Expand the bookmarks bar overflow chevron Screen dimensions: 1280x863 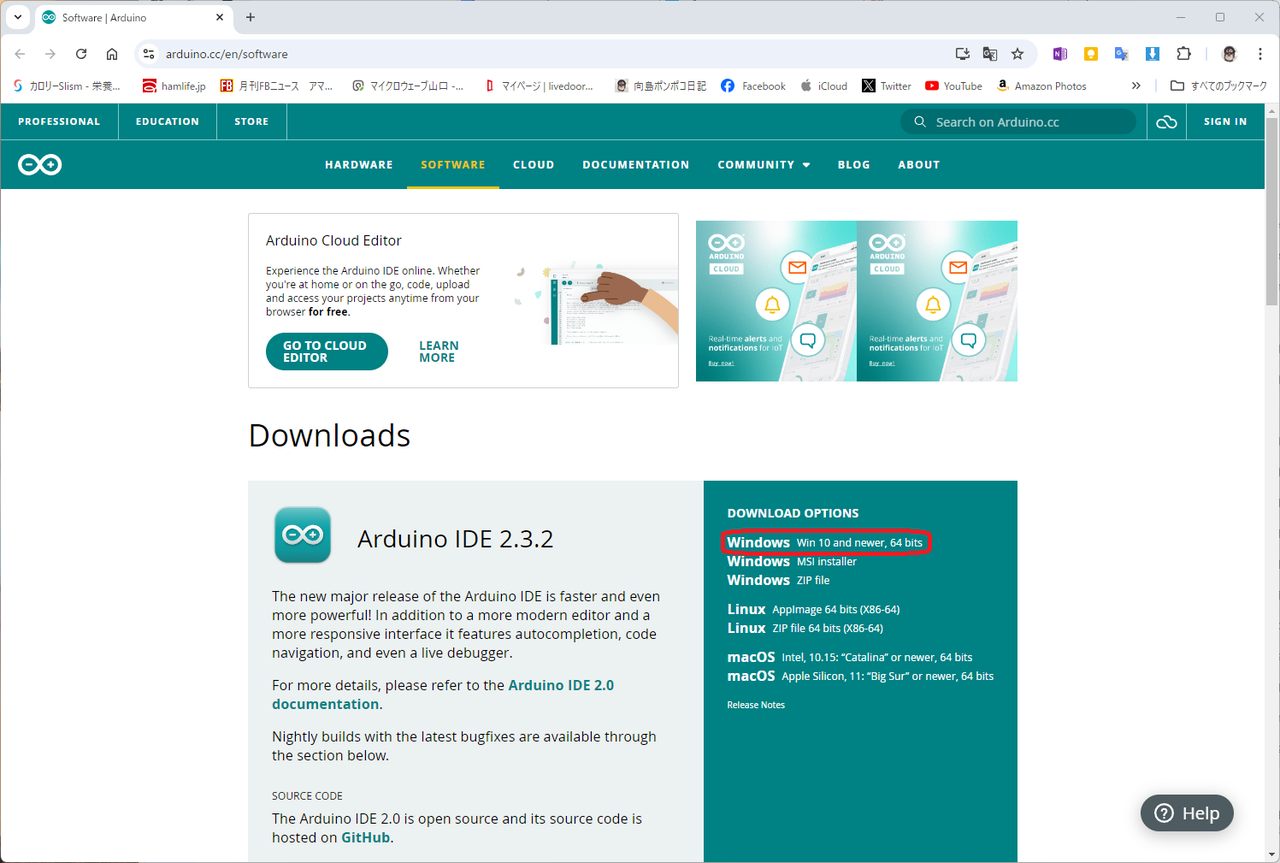coord(1135,86)
